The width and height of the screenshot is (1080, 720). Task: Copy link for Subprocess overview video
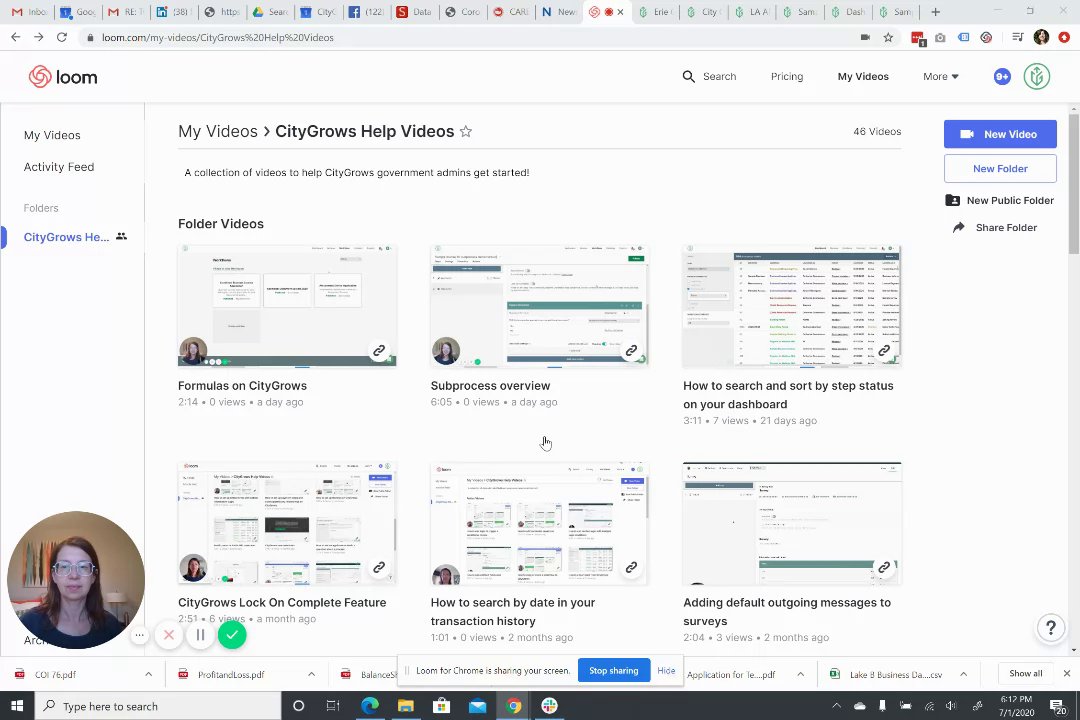click(x=631, y=351)
